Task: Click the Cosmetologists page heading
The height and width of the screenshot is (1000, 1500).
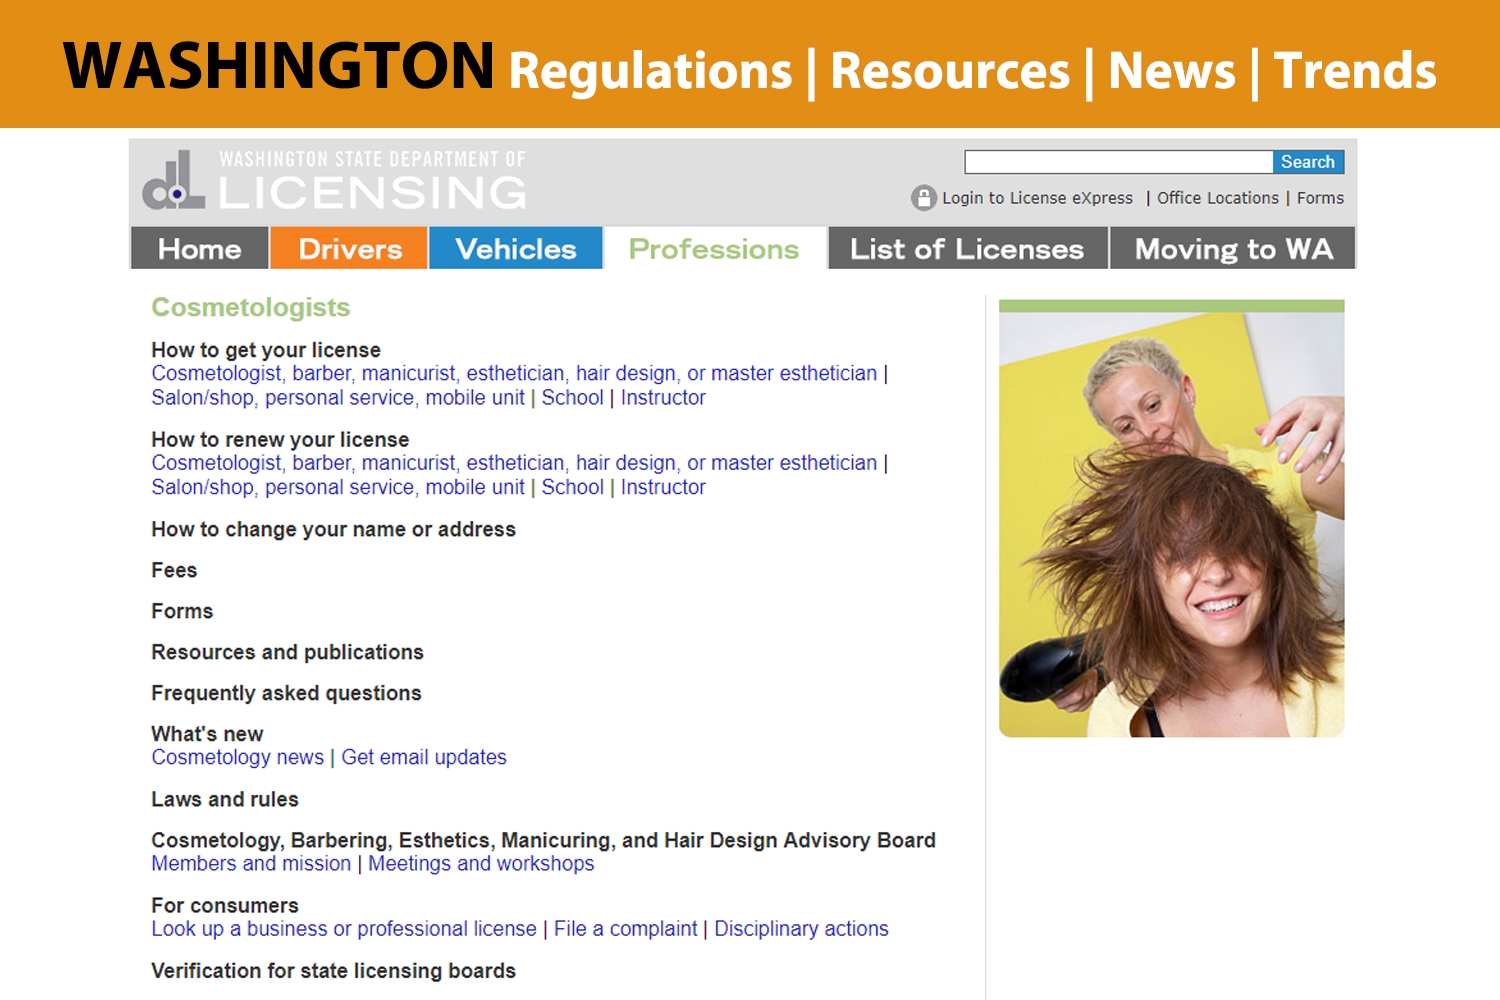Action: 251,307
